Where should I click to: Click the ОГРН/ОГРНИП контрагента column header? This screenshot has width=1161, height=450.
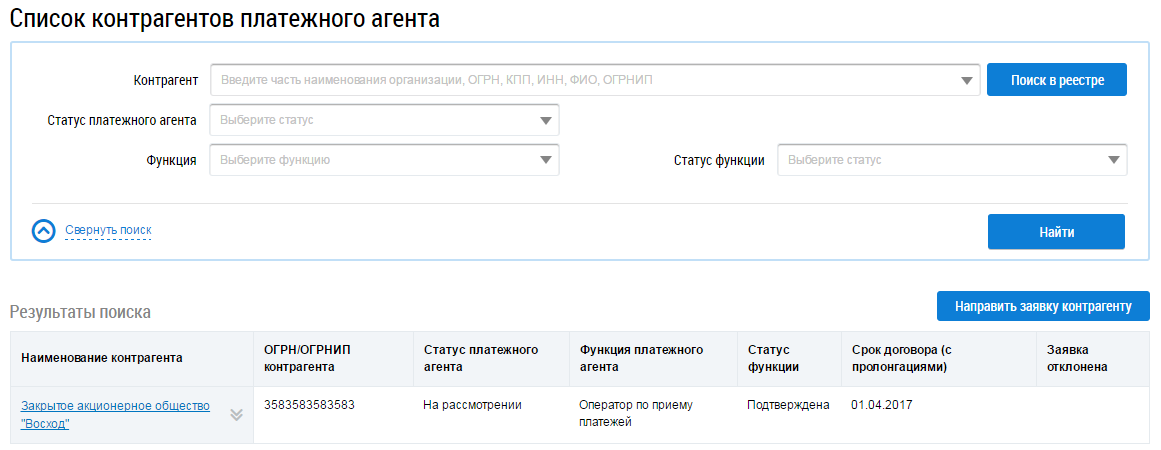308,358
